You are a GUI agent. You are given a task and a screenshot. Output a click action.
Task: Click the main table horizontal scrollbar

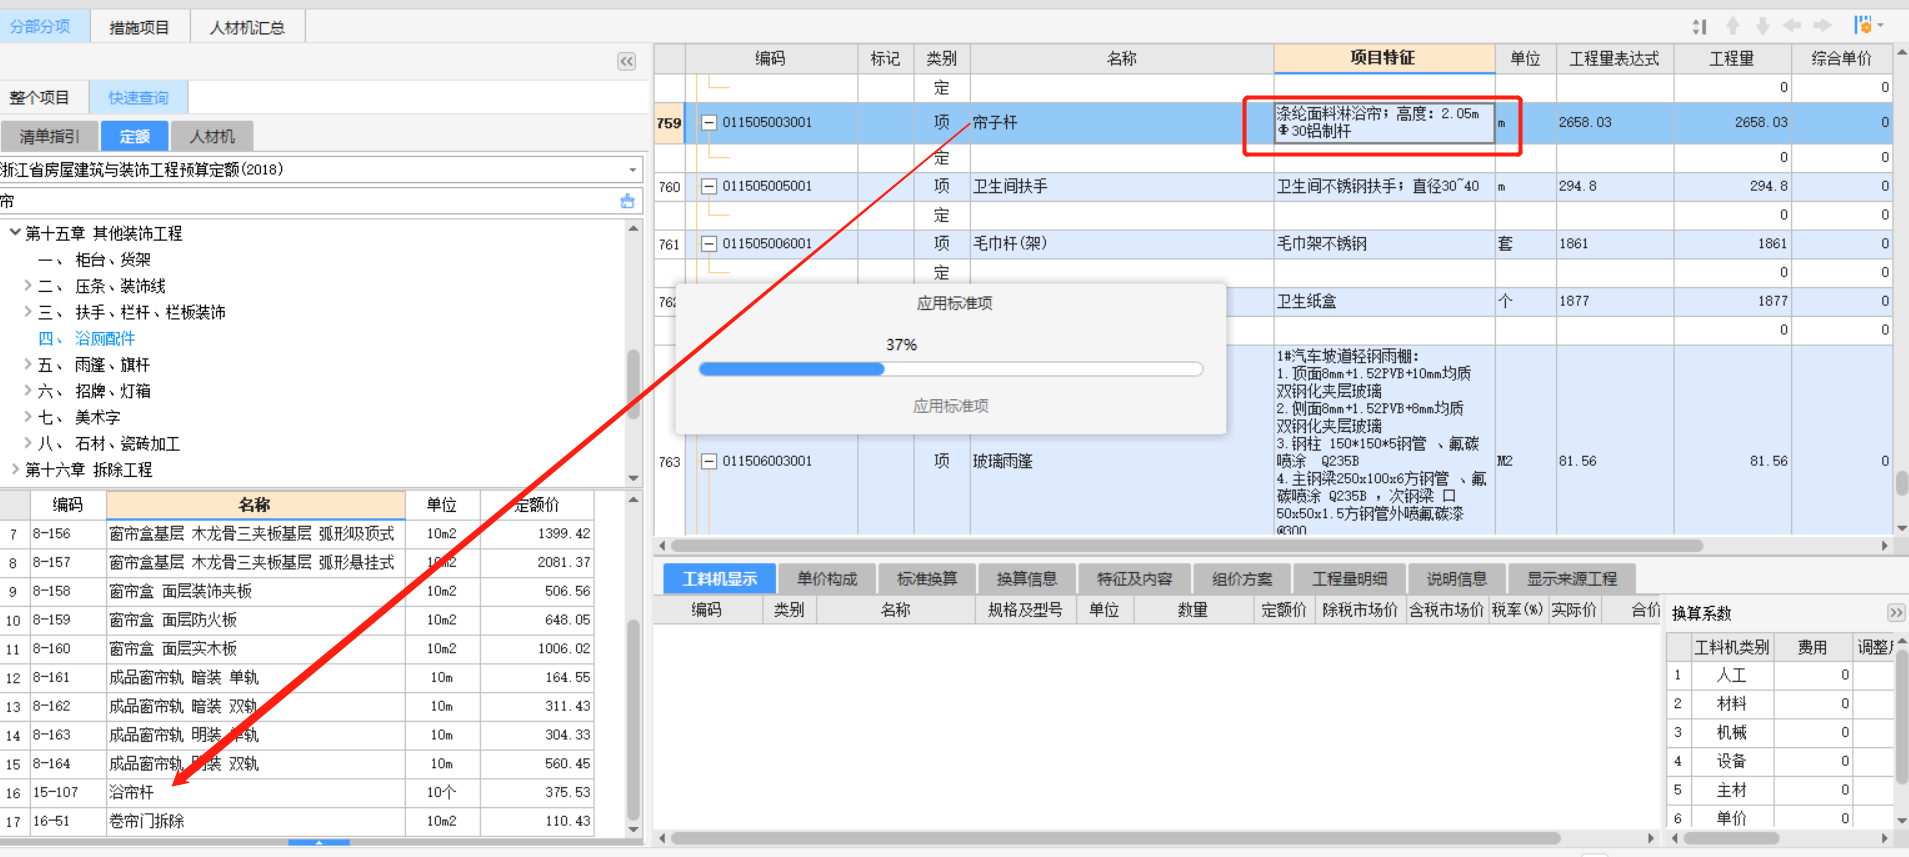pyautogui.click(x=1187, y=546)
